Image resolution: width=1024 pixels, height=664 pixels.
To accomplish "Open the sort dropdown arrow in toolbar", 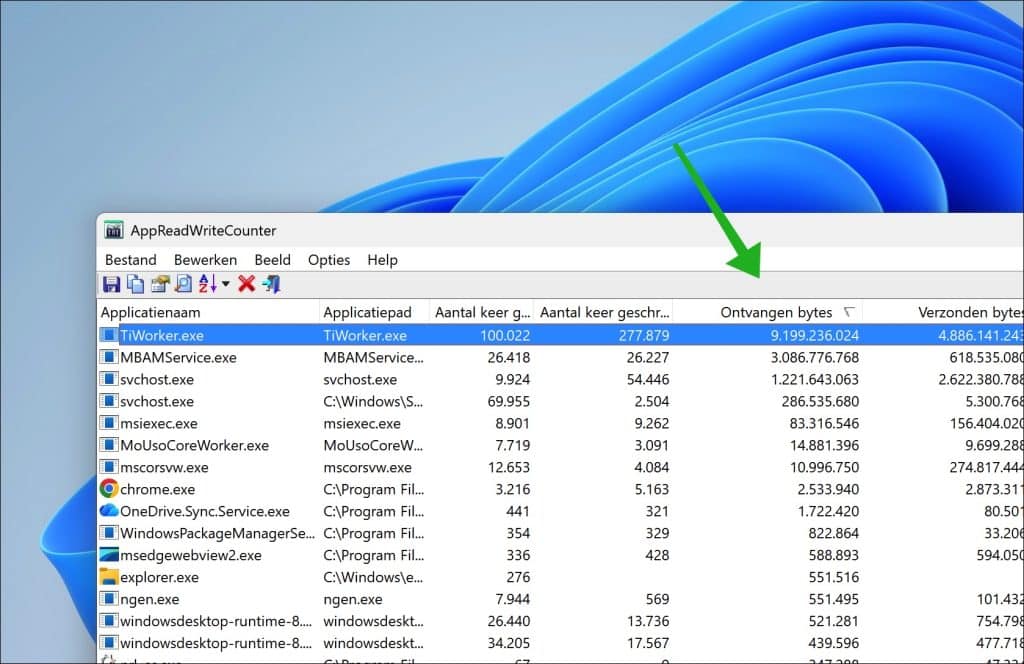I will (226, 284).
